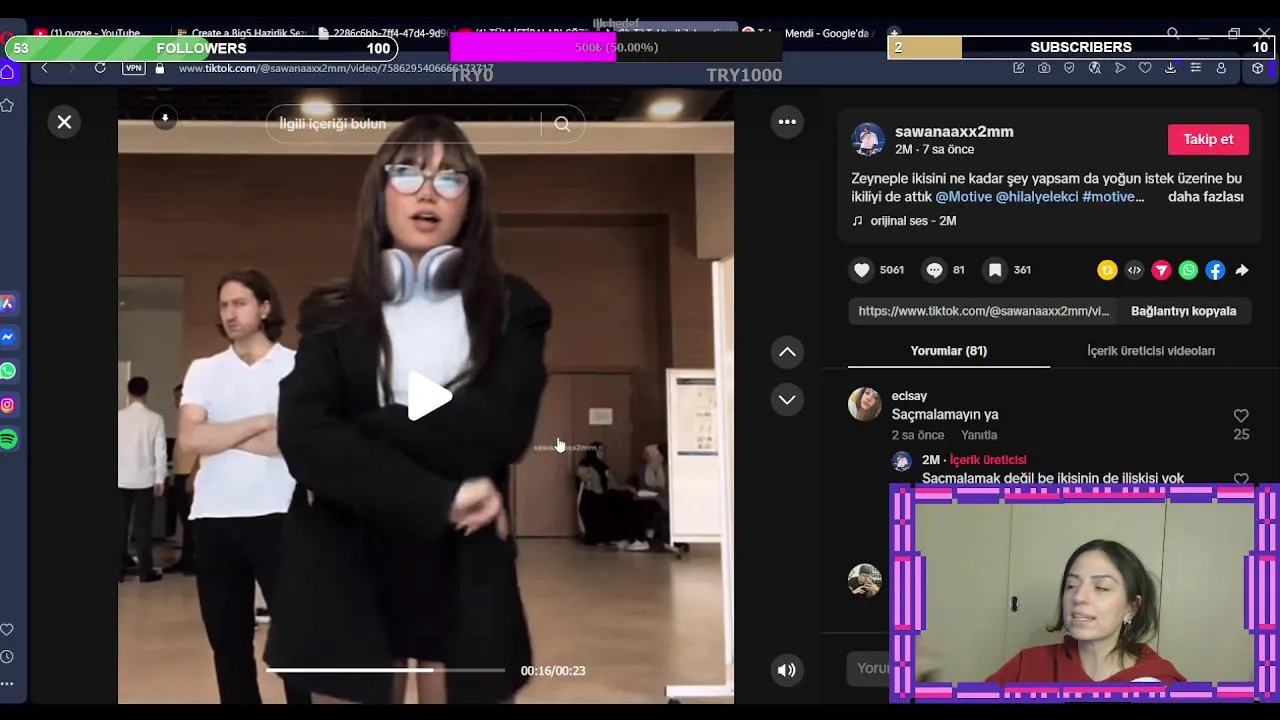Viewport: 1280px width, 720px height.
Task: Open sawanaaxx2mm profile name
Action: coord(954,132)
